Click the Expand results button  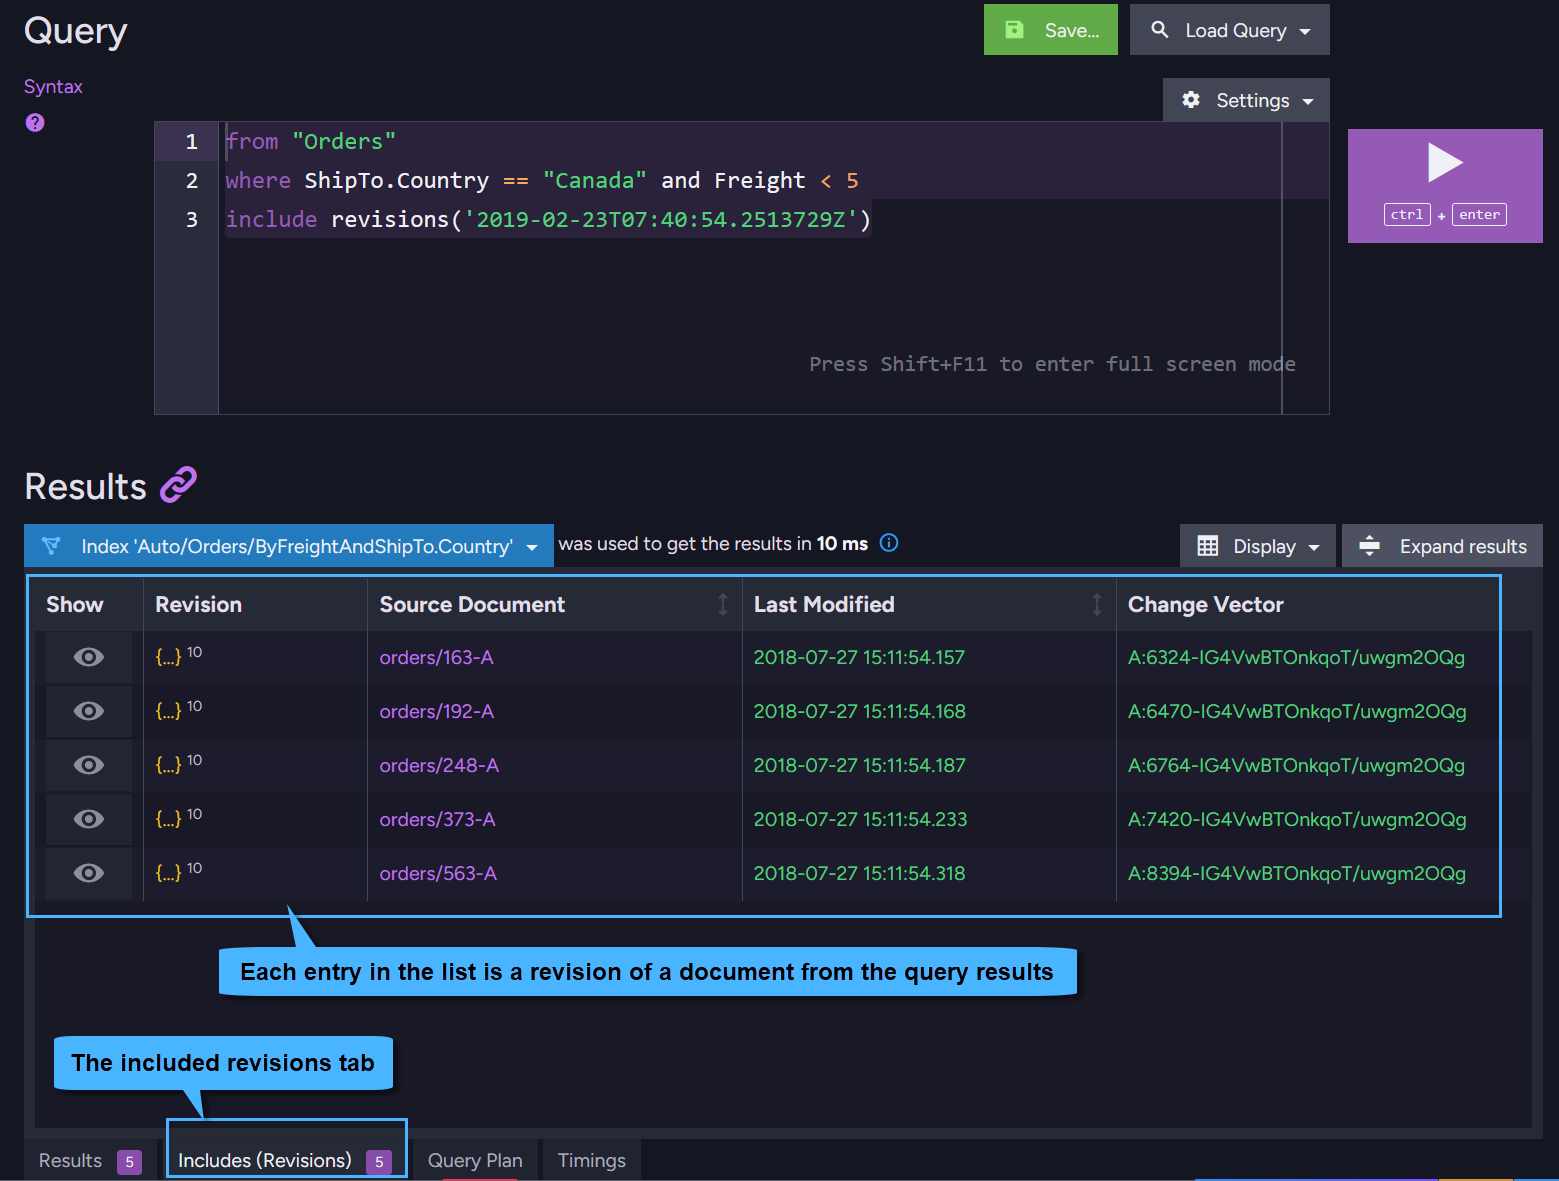[1442, 546]
